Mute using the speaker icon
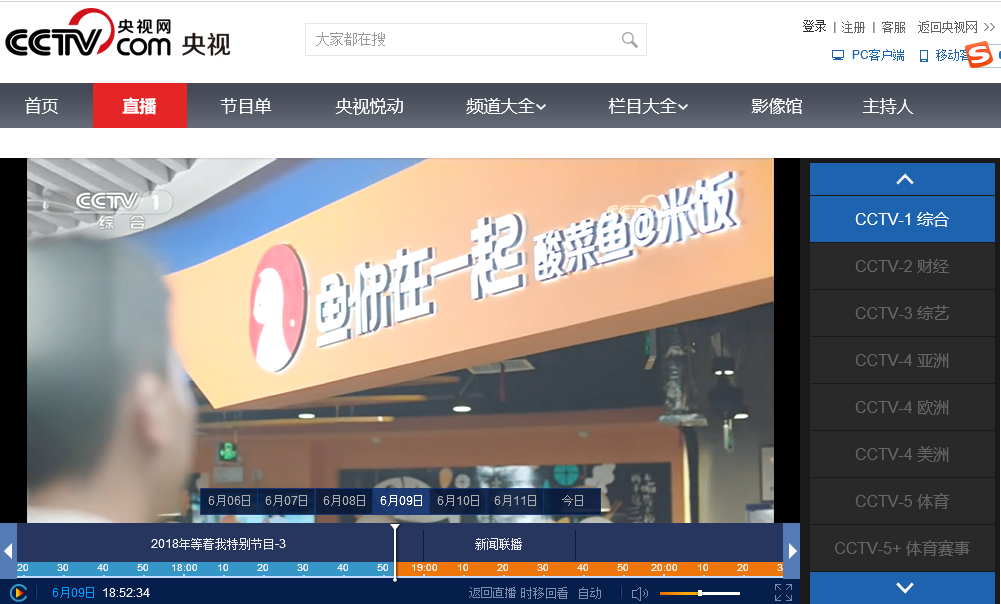The height and width of the screenshot is (604, 1001). pyautogui.click(x=640, y=594)
